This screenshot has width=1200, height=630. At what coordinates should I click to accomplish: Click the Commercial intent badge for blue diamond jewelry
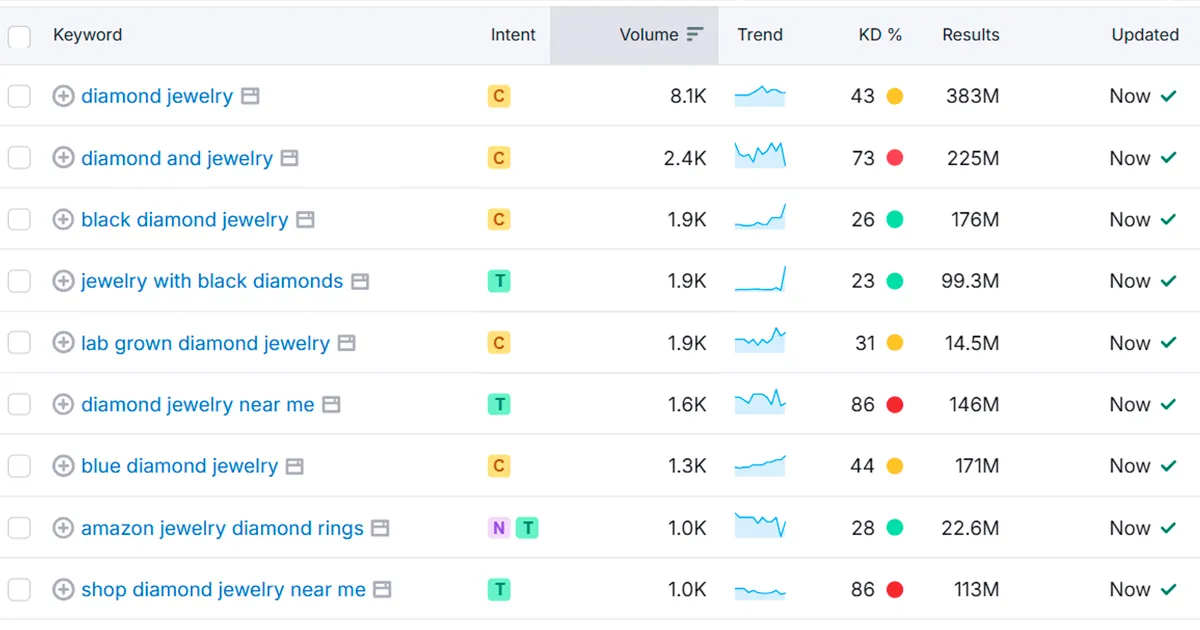pos(499,466)
